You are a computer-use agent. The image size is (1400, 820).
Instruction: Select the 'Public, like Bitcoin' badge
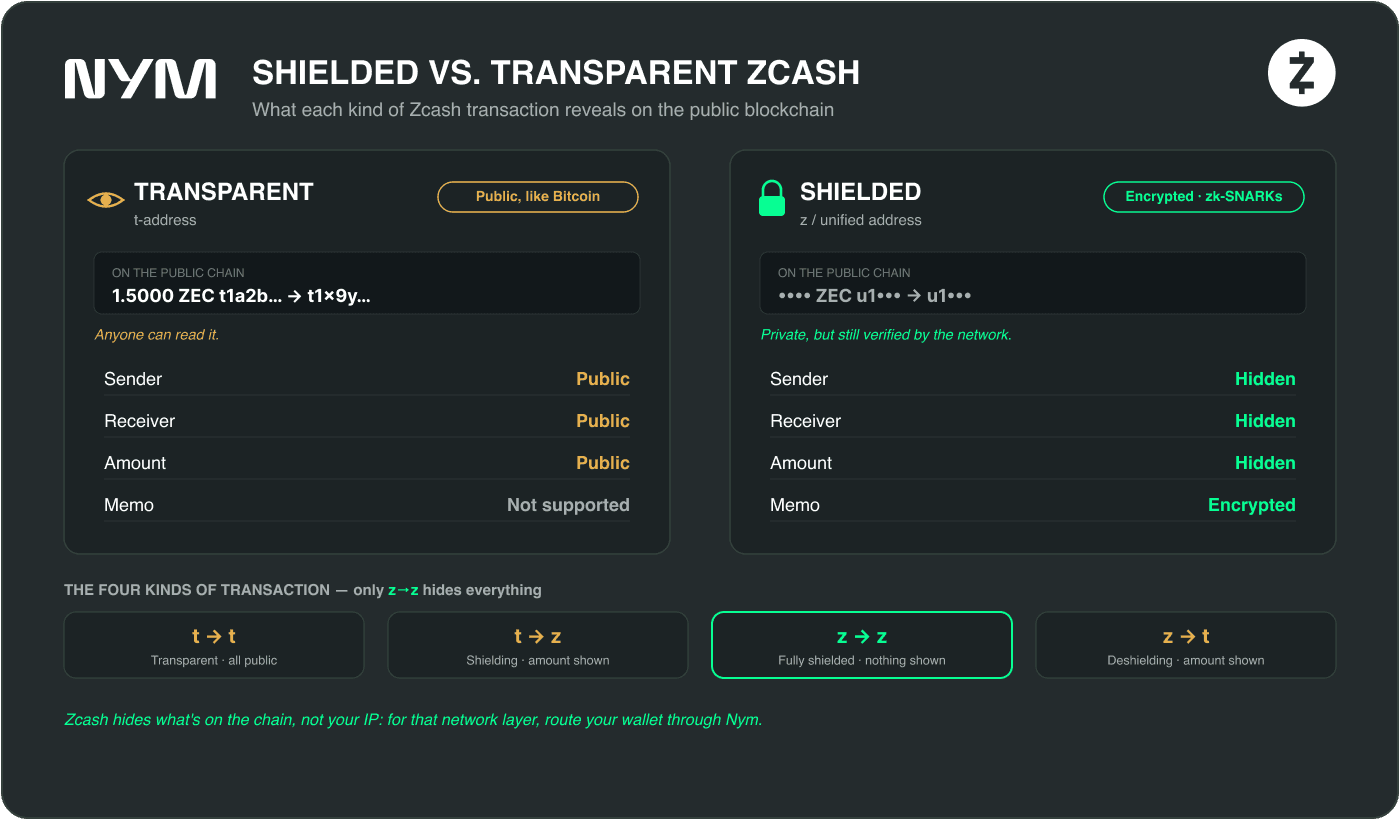pos(538,197)
